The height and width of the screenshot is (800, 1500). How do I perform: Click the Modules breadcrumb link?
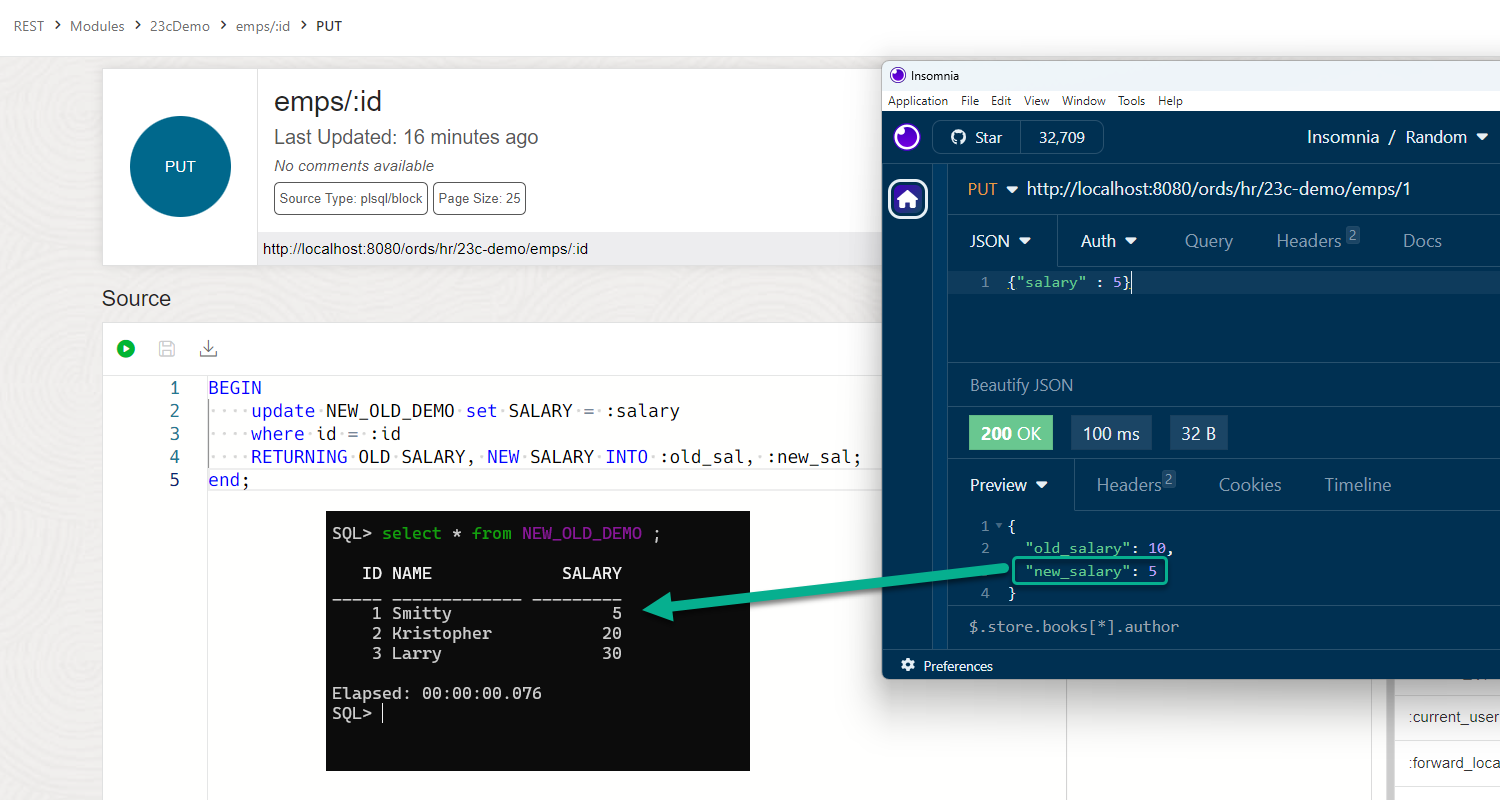[x=97, y=26]
